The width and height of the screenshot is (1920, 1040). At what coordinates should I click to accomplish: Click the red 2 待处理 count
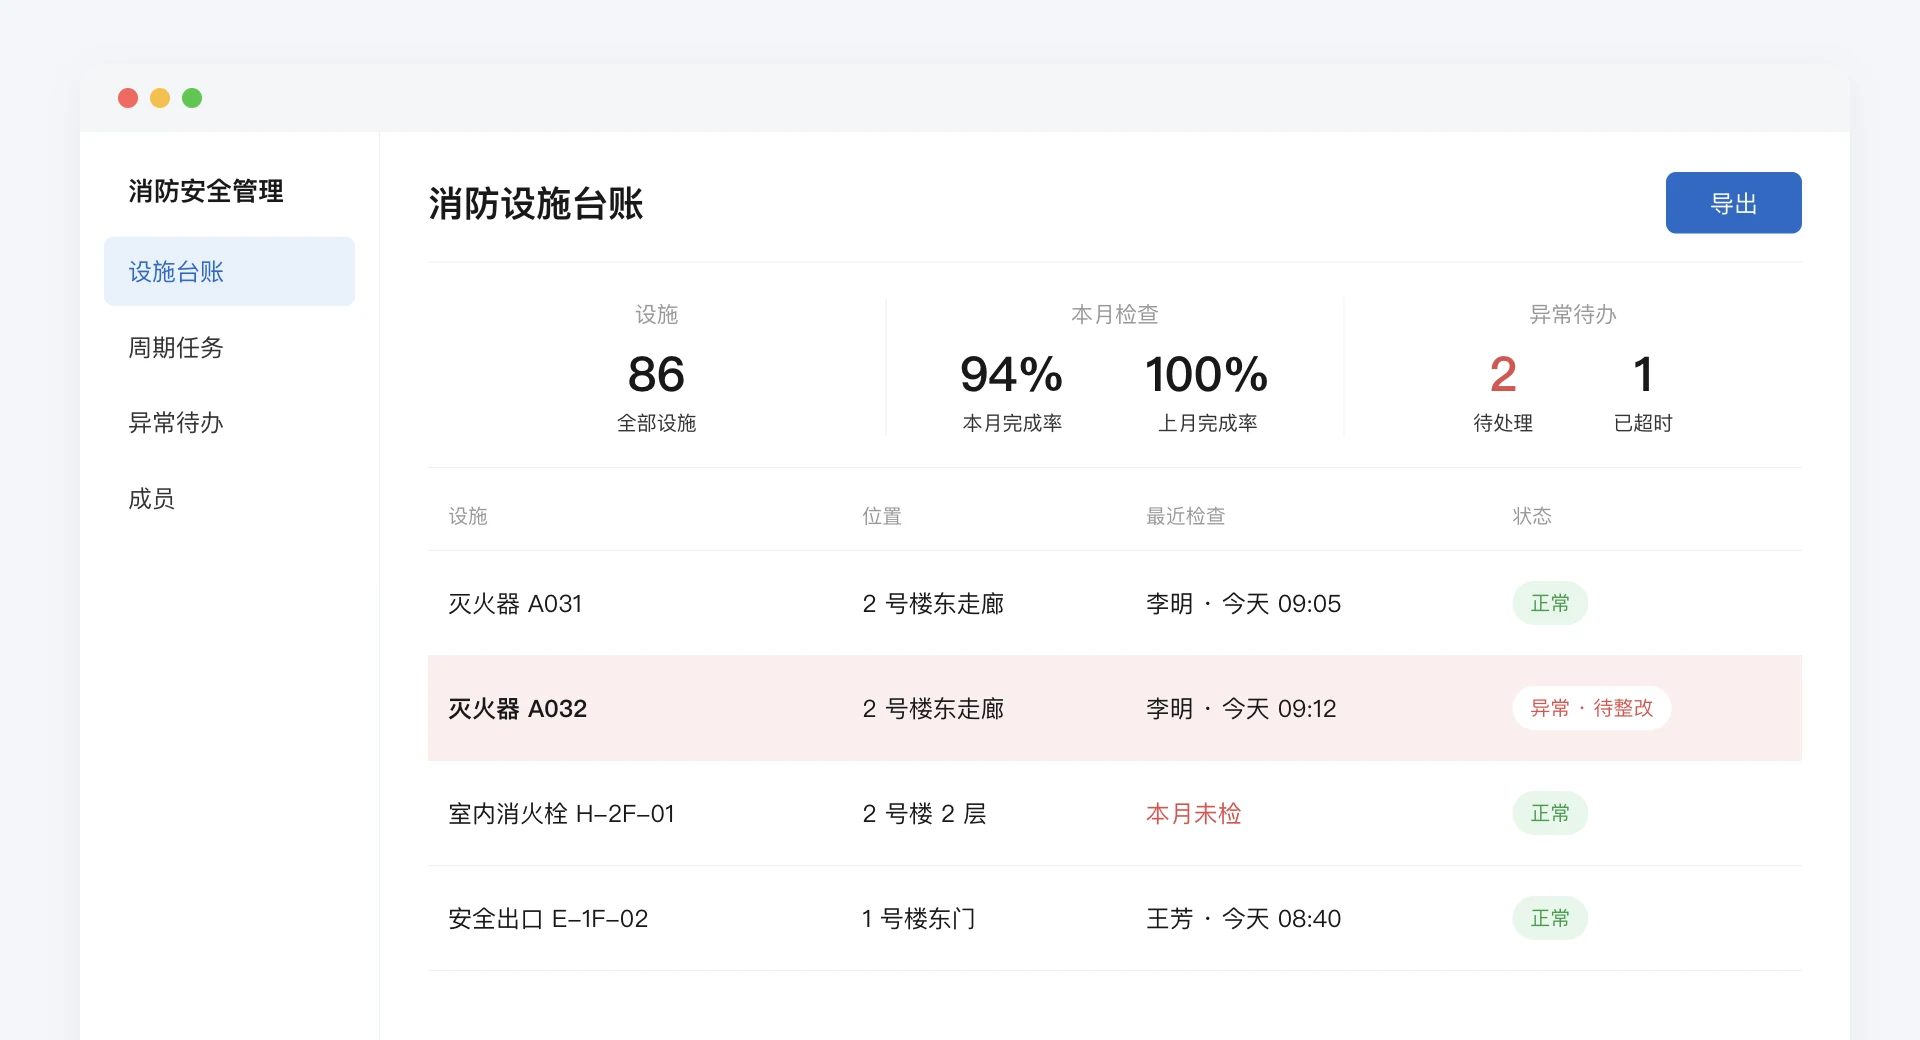tap(1503, 374)
